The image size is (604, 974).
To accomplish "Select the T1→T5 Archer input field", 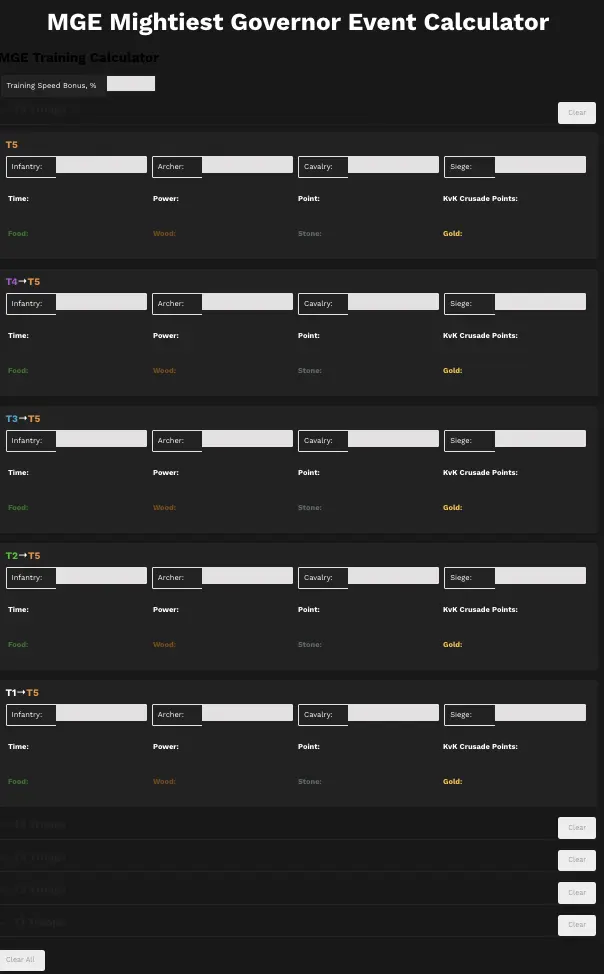I will (x=247, y=713).
